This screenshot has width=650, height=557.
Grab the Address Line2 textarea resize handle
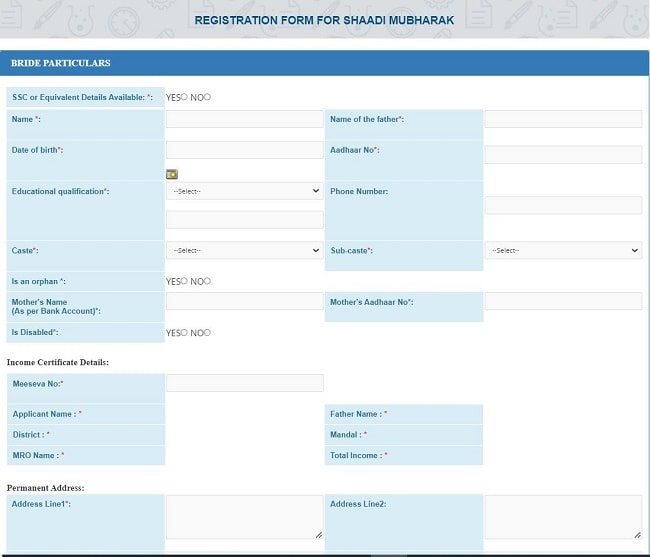[638, 535]
